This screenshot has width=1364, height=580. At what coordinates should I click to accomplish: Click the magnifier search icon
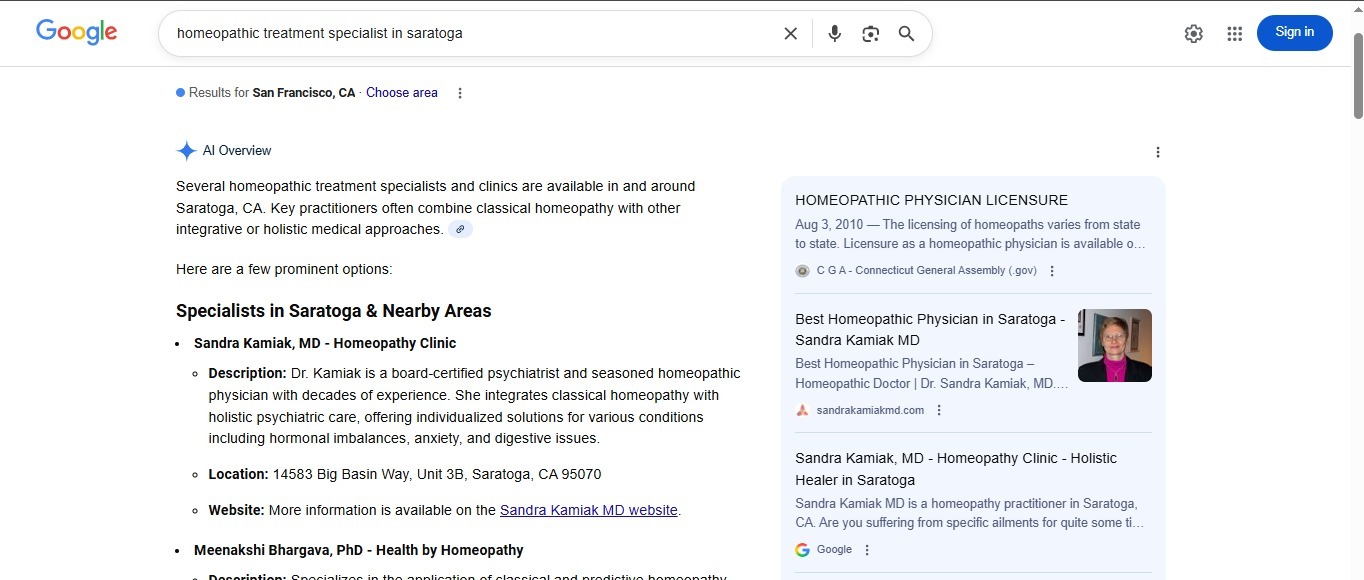pos(906,34)
